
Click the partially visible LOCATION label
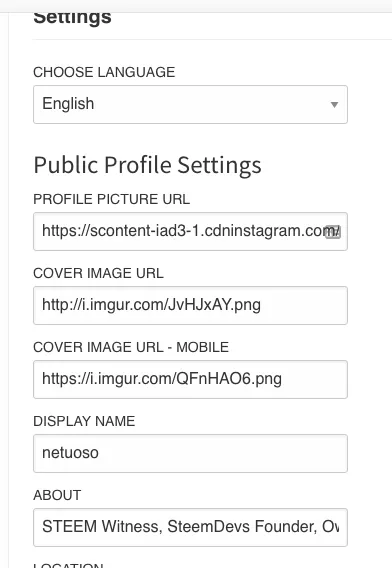pos(68,565)
